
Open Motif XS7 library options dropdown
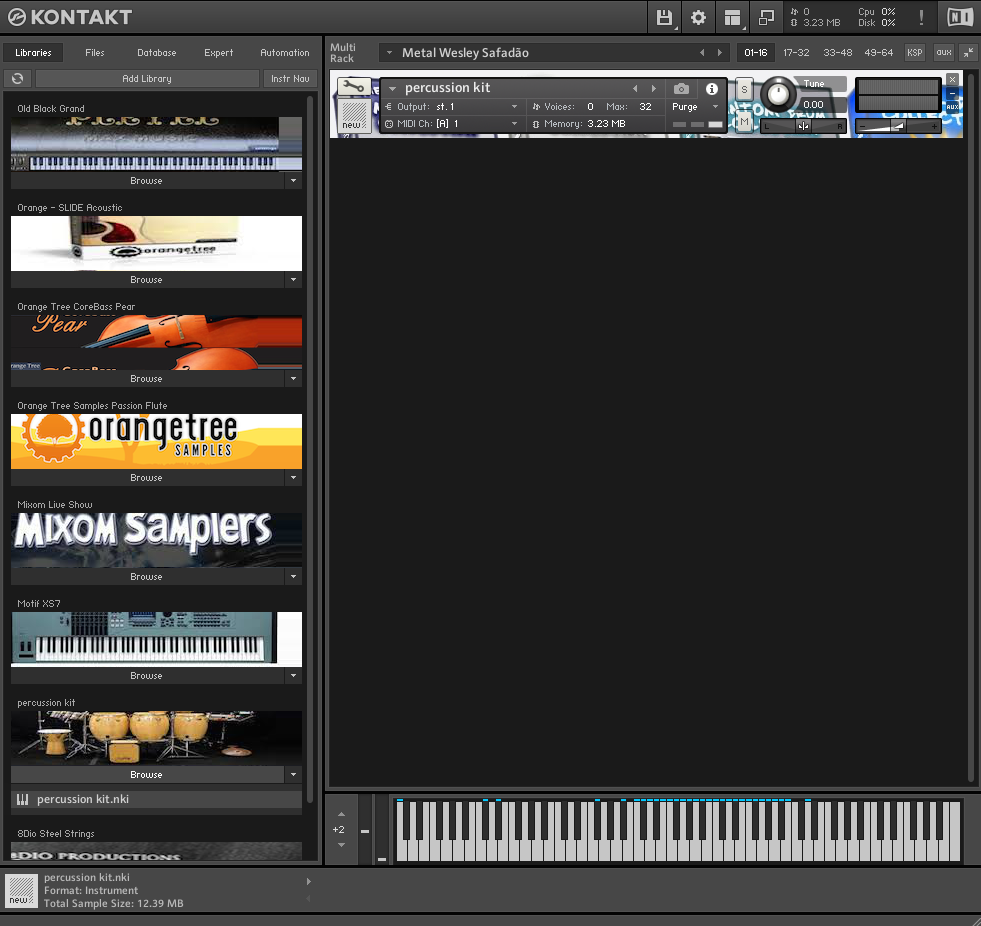point(293,676)
